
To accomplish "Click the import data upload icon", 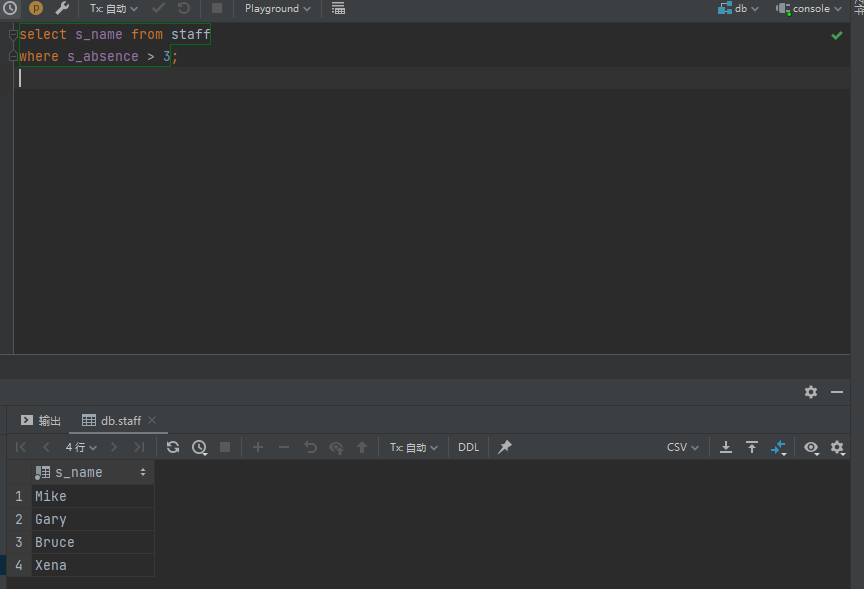I will click(752, 447).
